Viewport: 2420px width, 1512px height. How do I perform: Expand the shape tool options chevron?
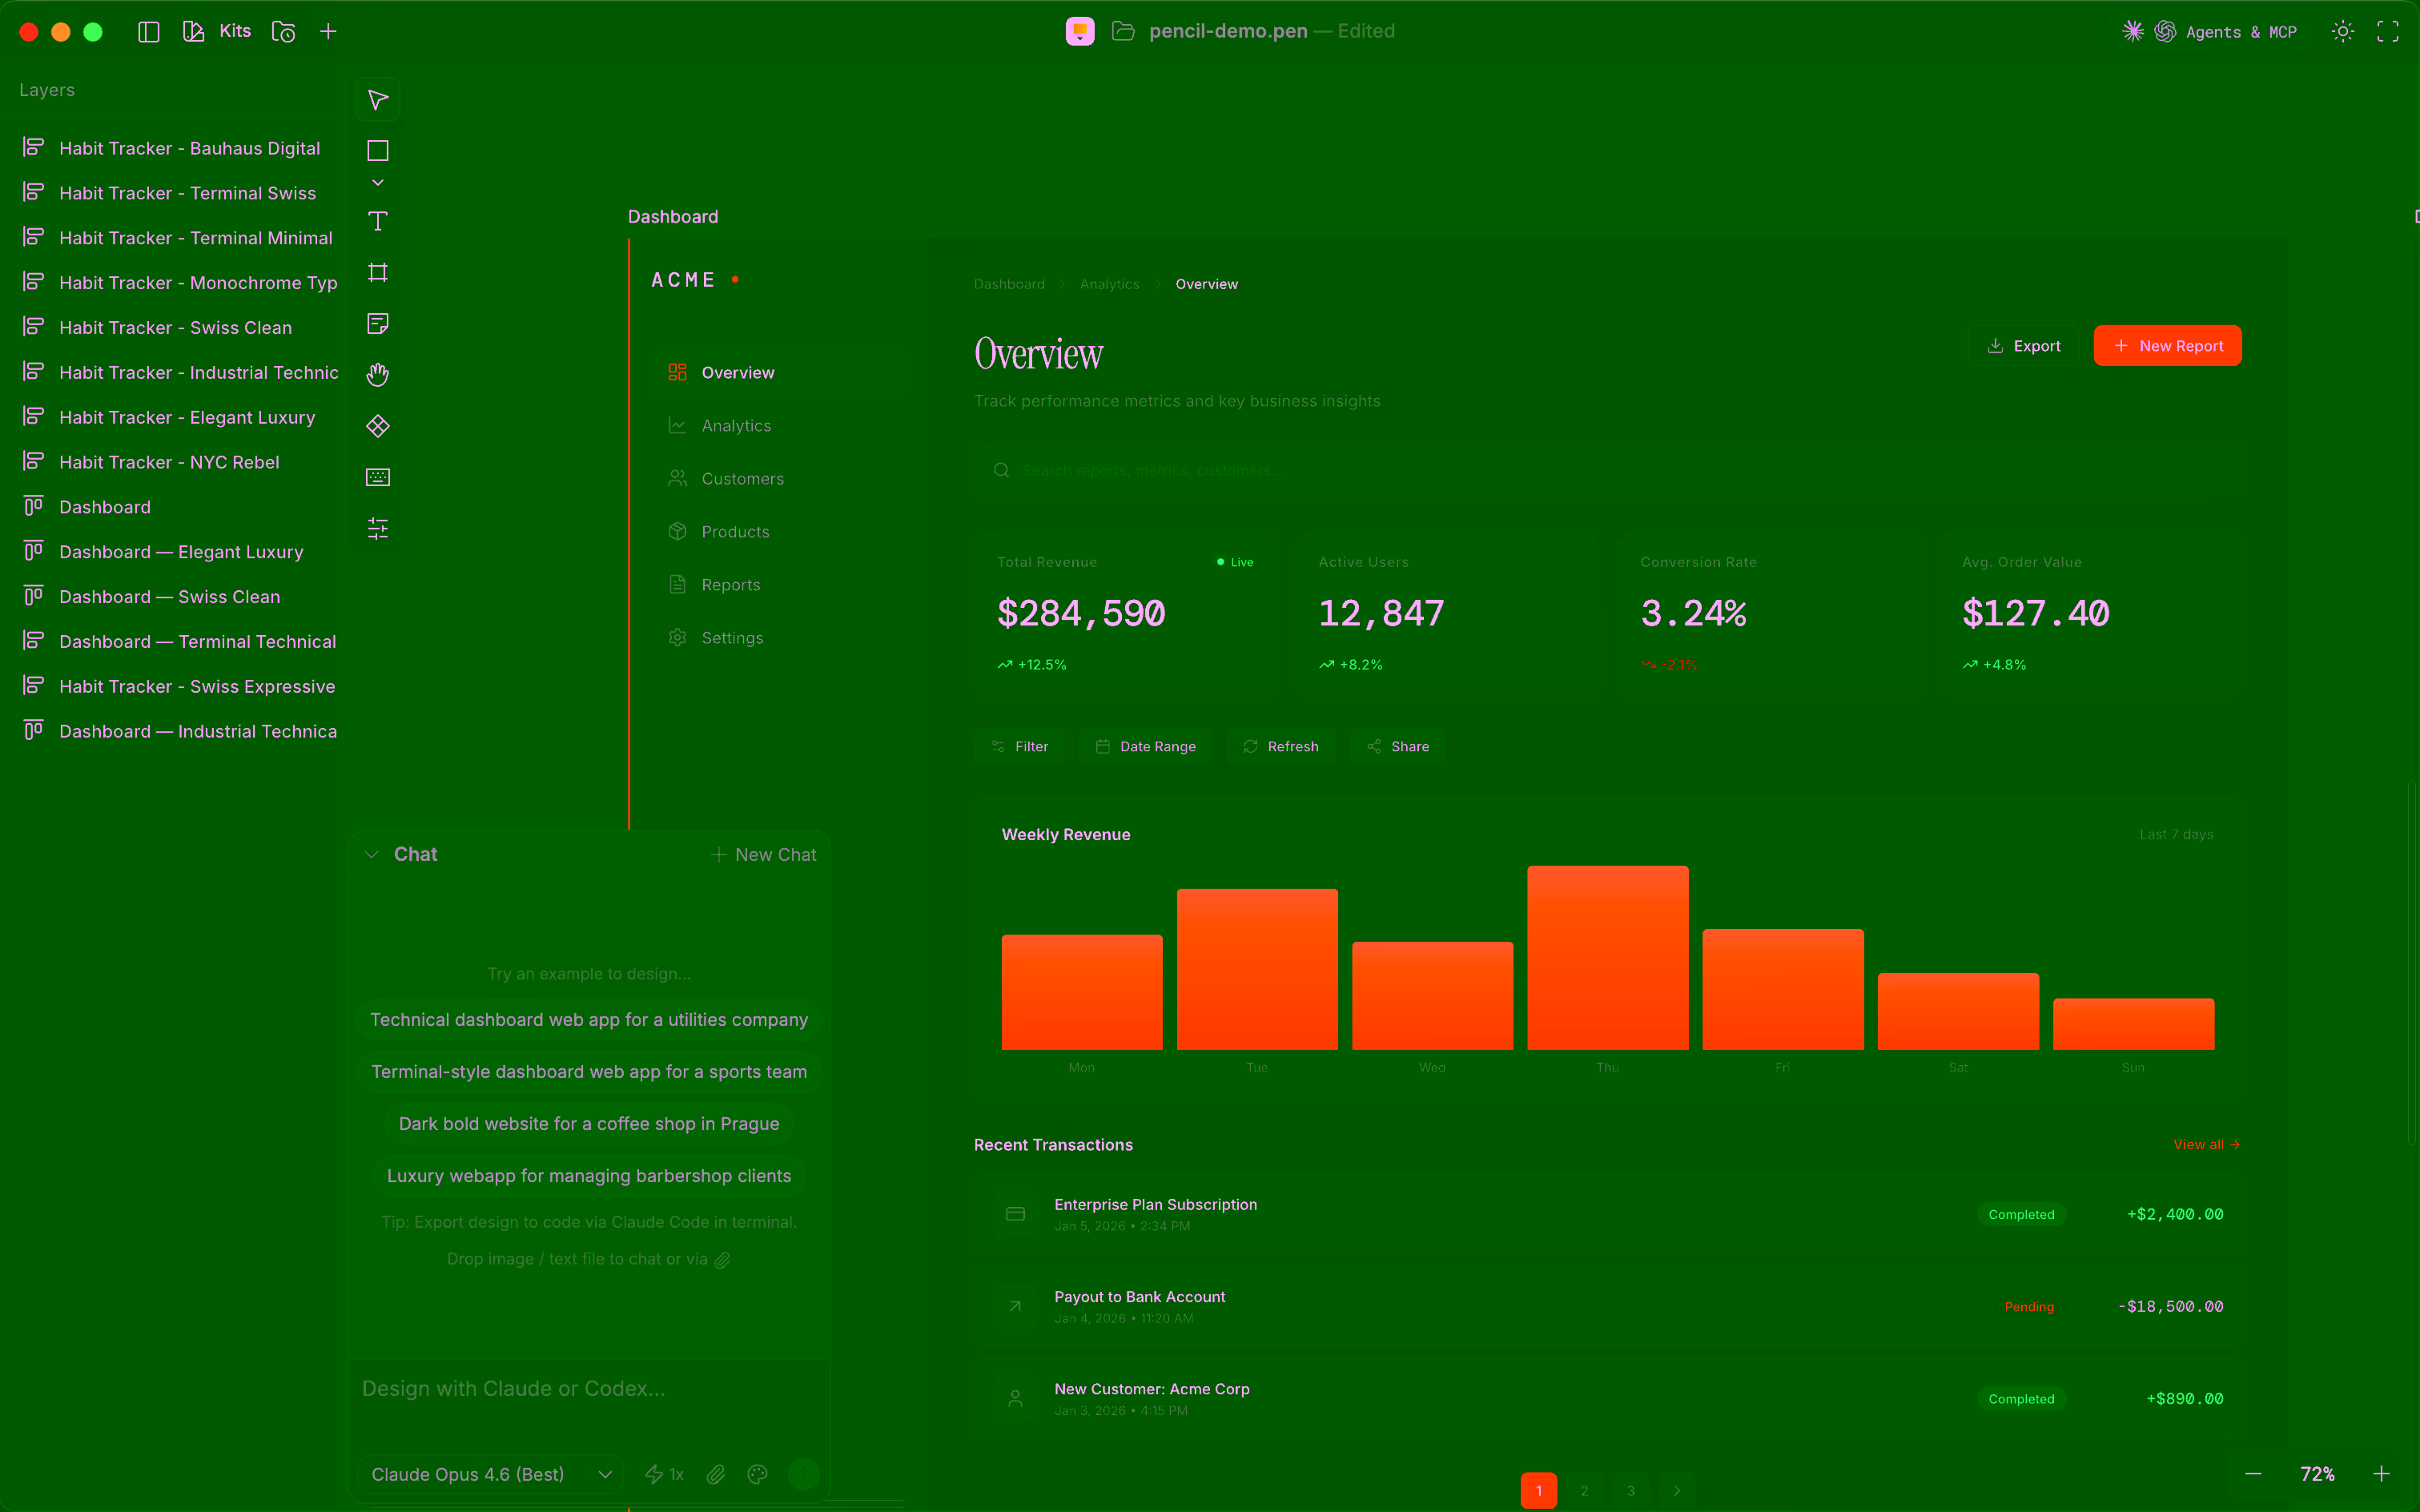coord(378,183)
